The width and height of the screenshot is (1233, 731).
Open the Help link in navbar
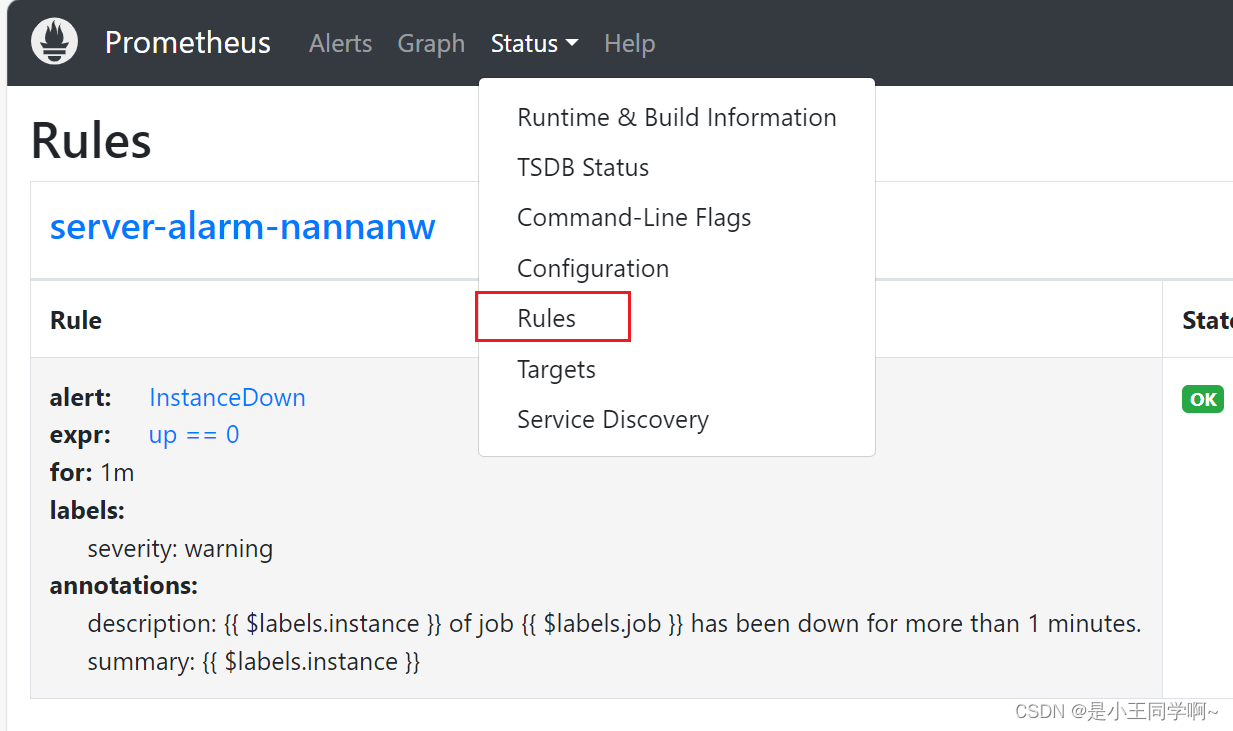(x=629, y=44)
